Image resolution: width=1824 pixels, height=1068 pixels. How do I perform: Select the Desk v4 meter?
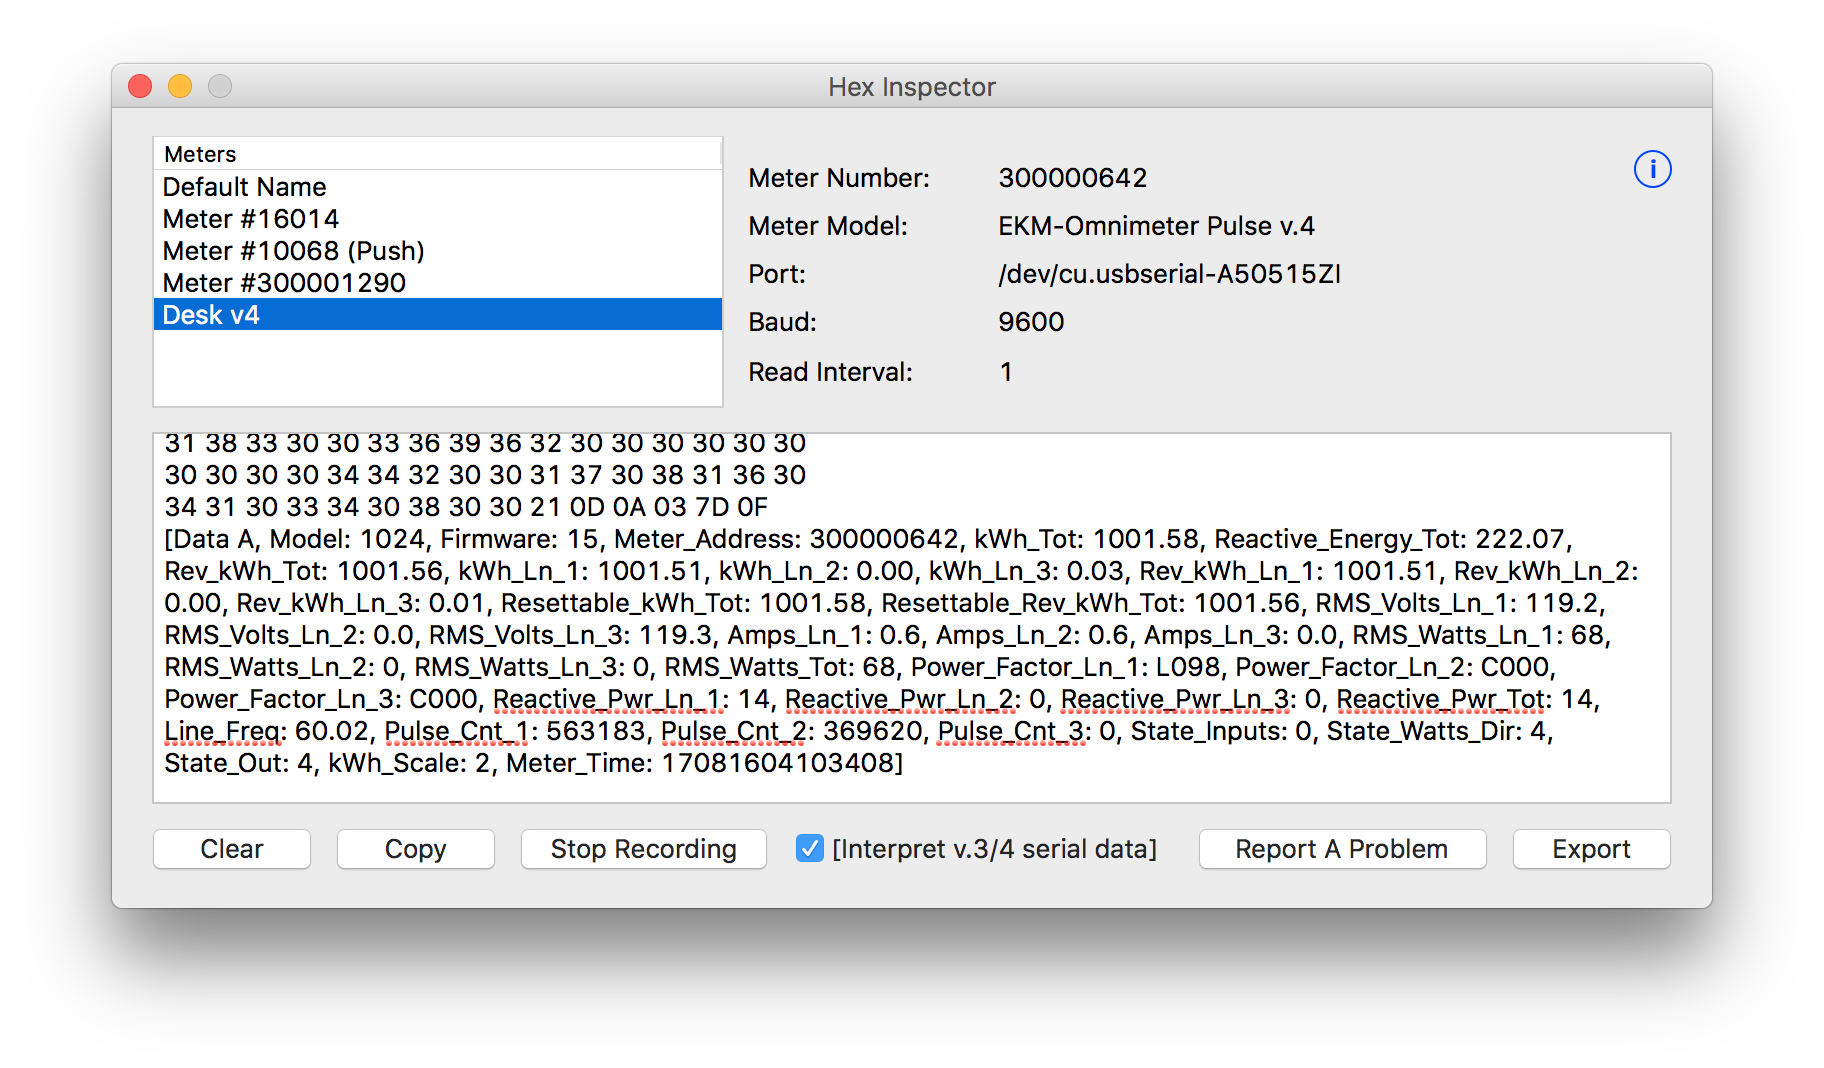tap(437, 315)
